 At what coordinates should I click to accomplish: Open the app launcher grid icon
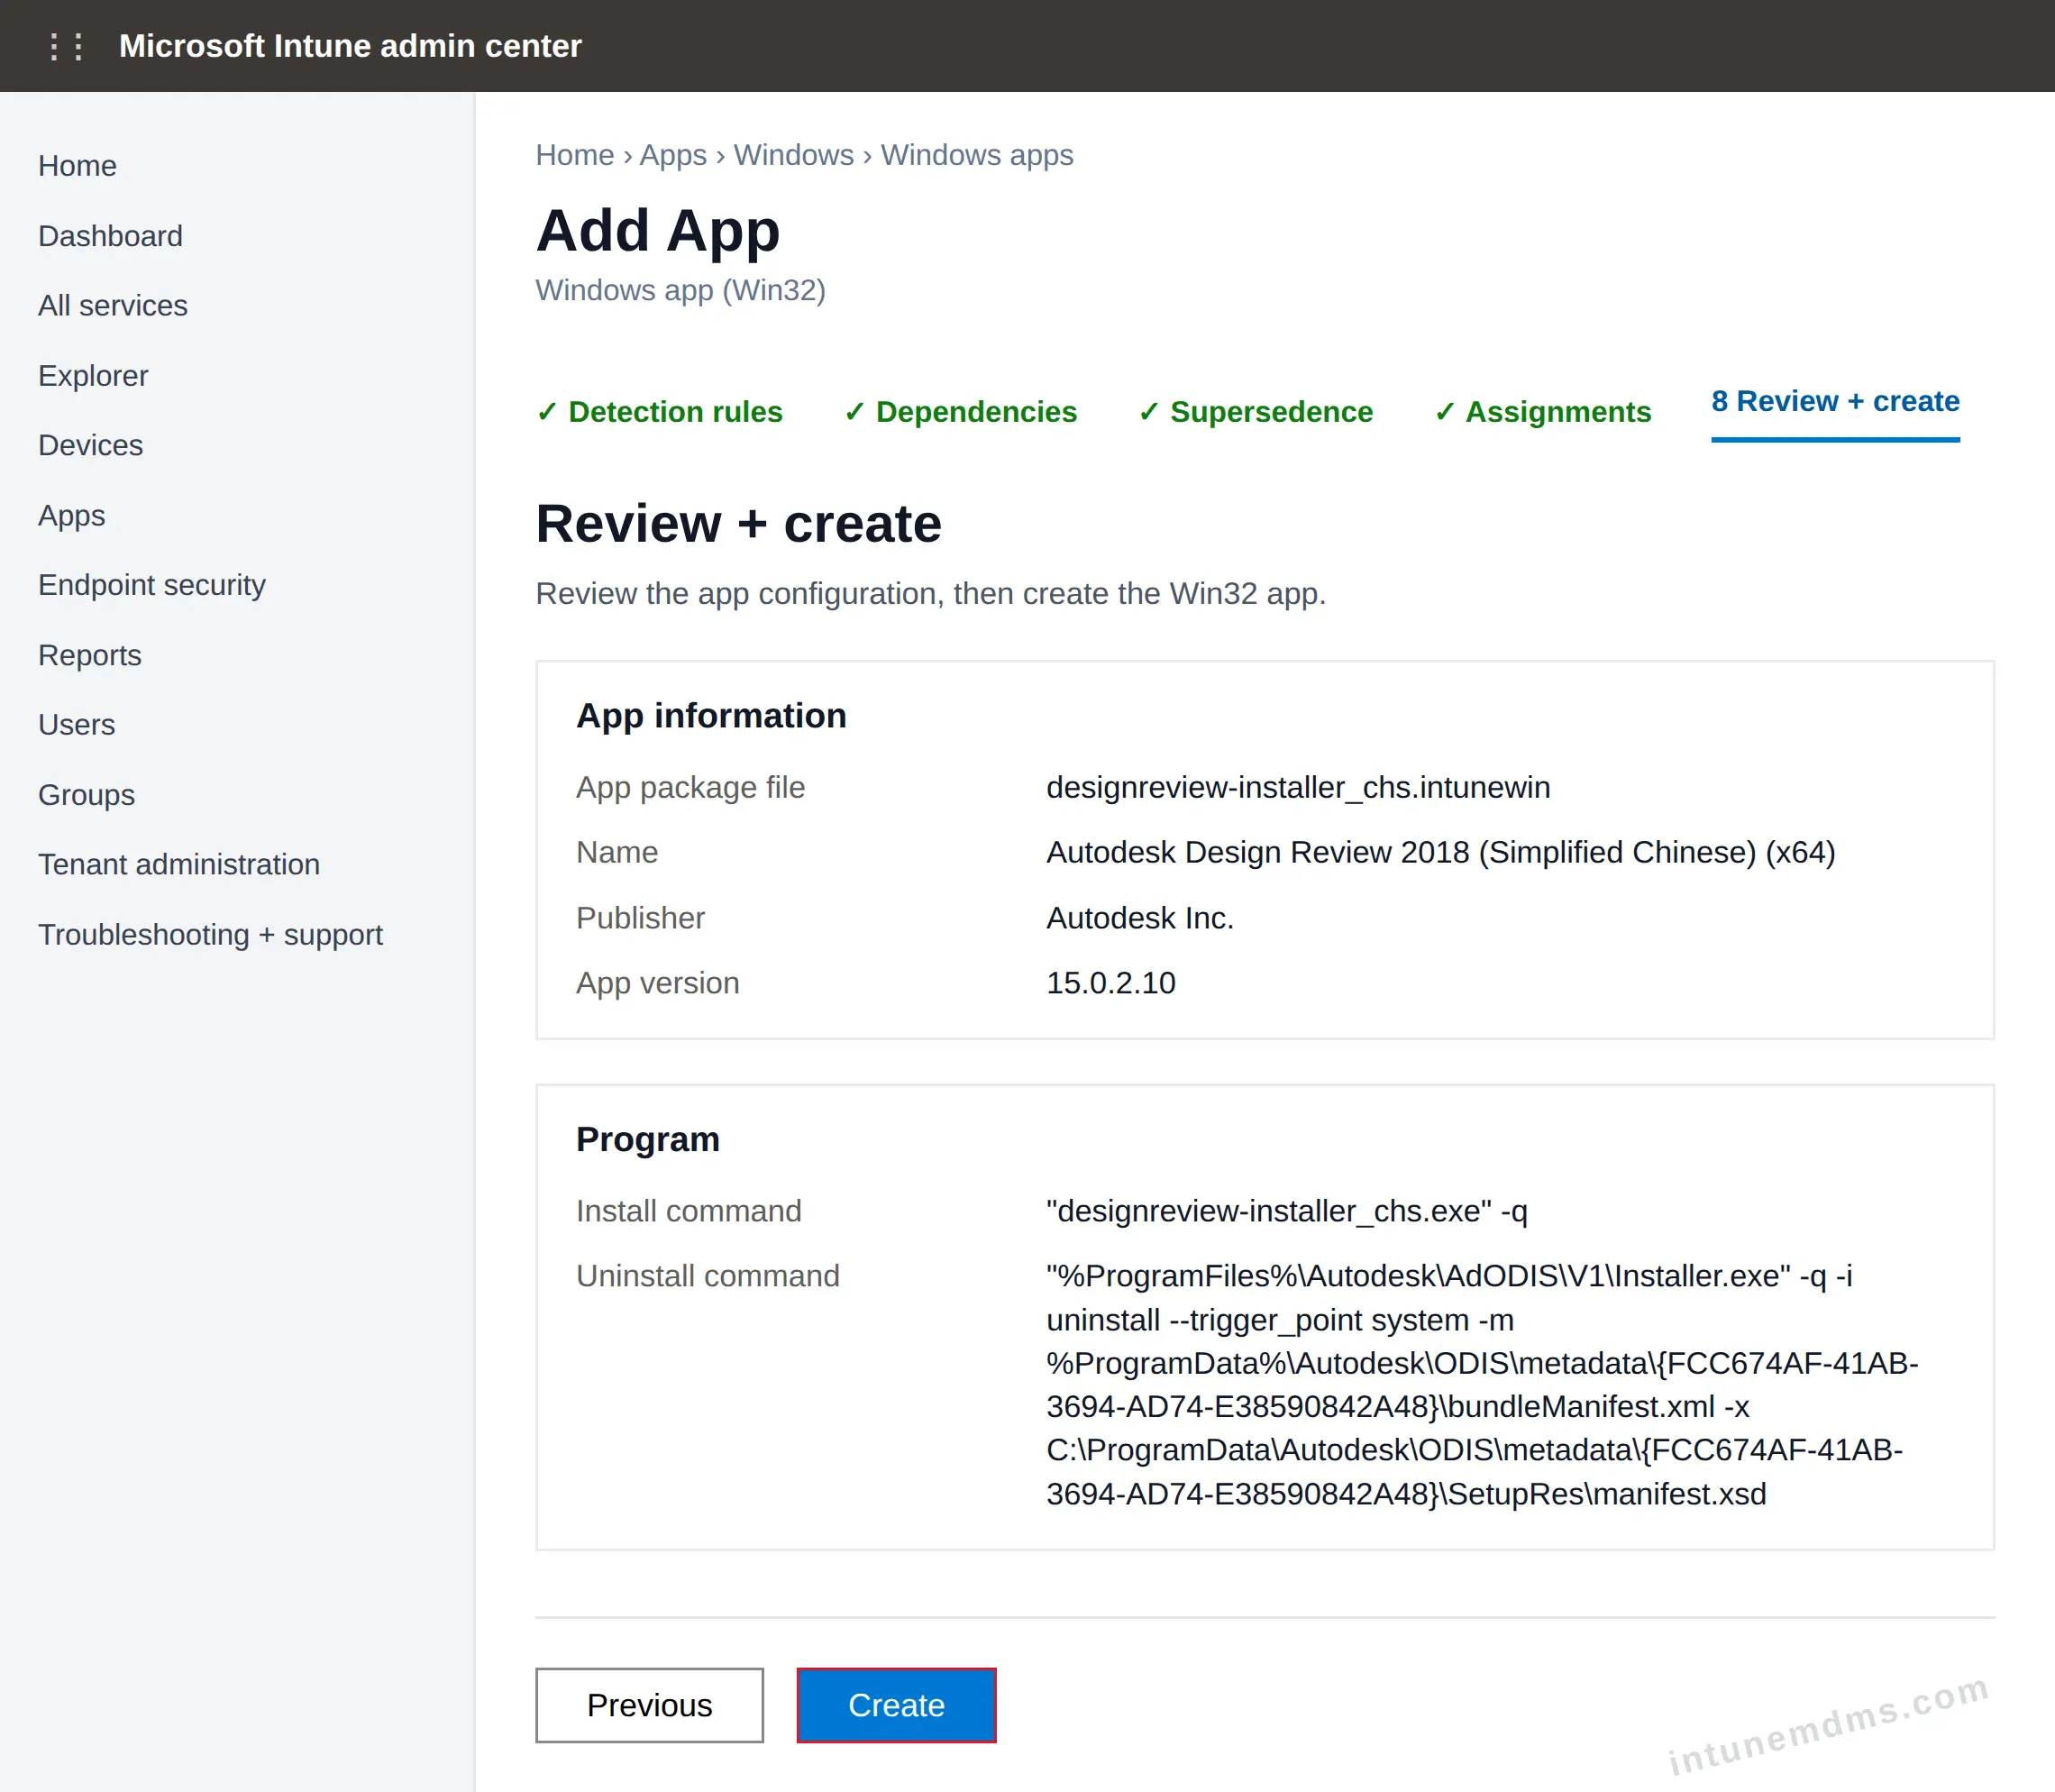click(x=66, y=46)
